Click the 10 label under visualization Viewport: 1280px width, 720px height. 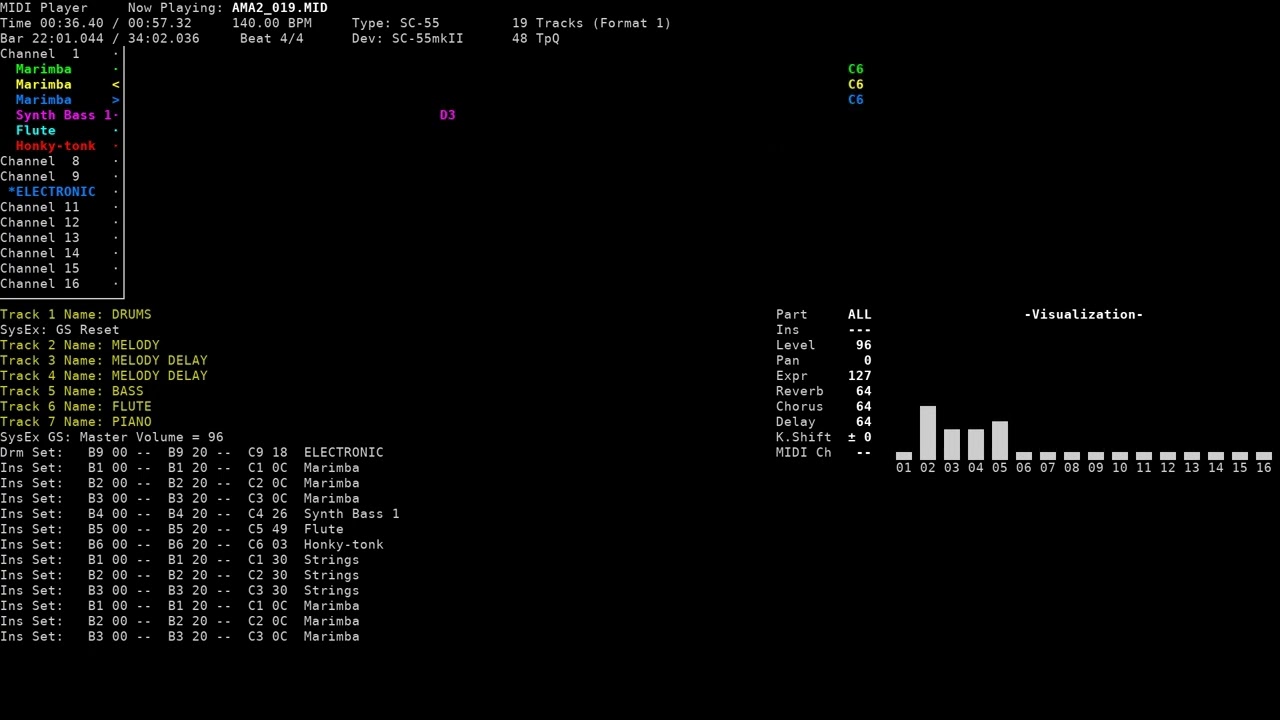[1120, 468]
